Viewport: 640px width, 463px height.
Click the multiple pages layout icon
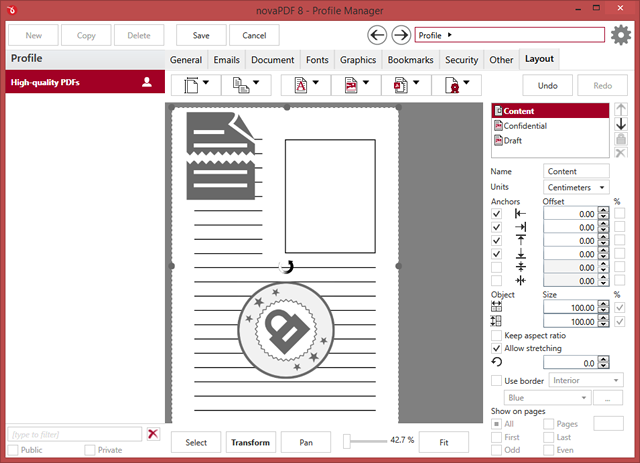(x=241, y=85)
